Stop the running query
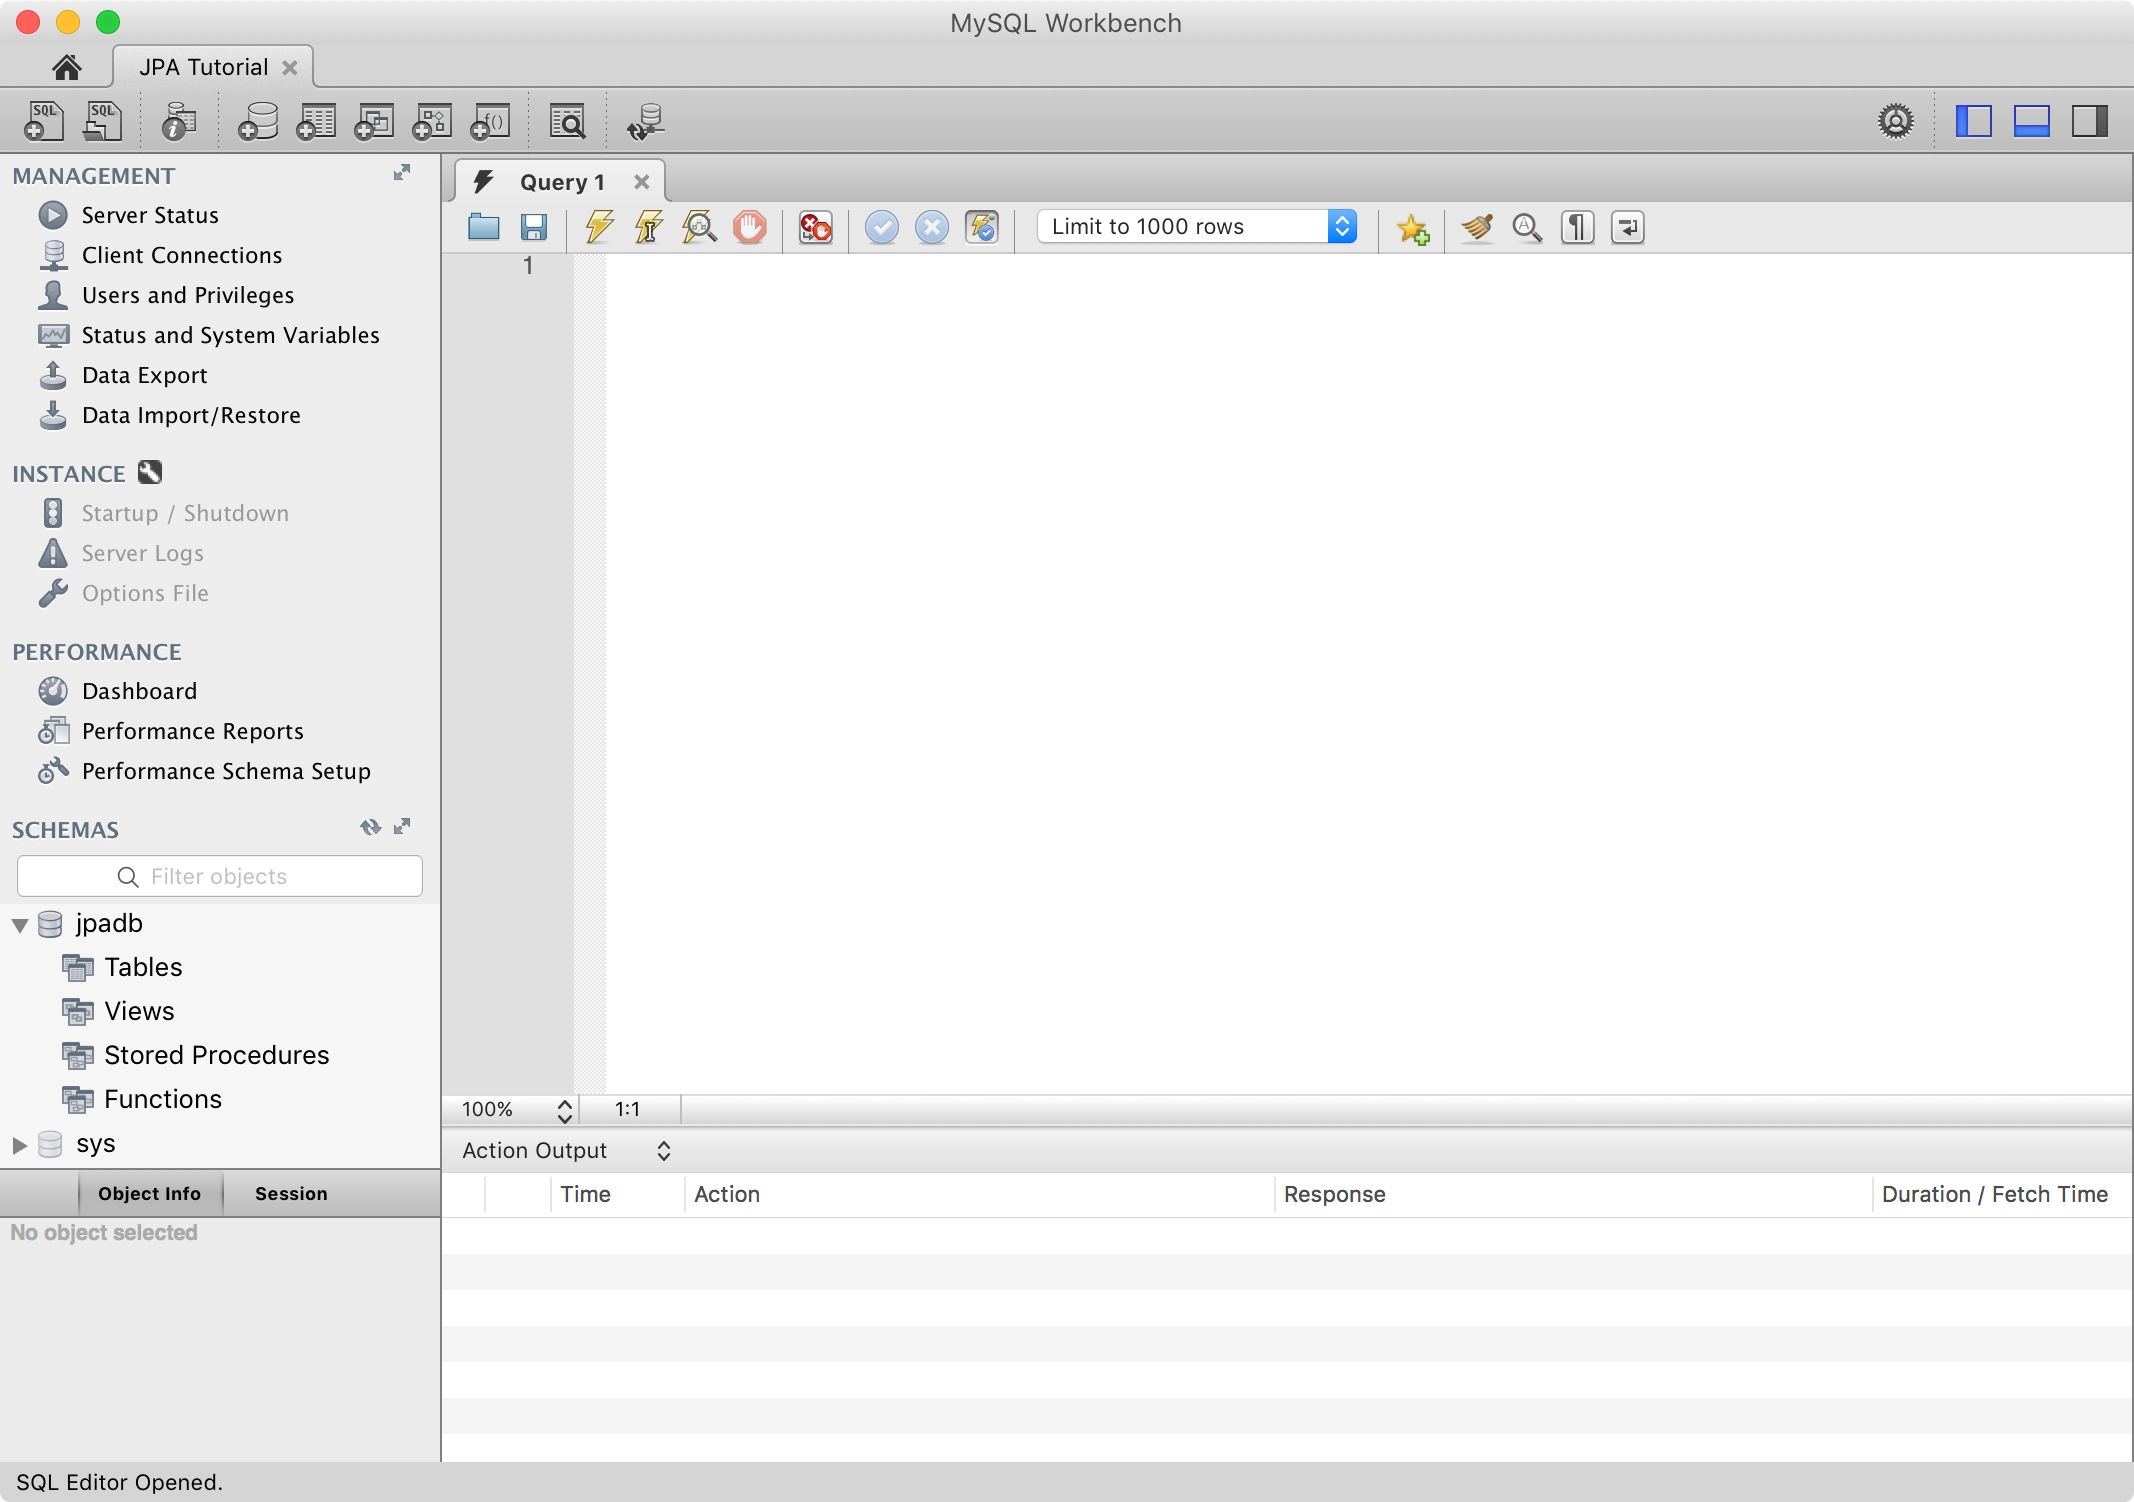The height and width of the screenshot is (1502, 2134). (749, 227)
